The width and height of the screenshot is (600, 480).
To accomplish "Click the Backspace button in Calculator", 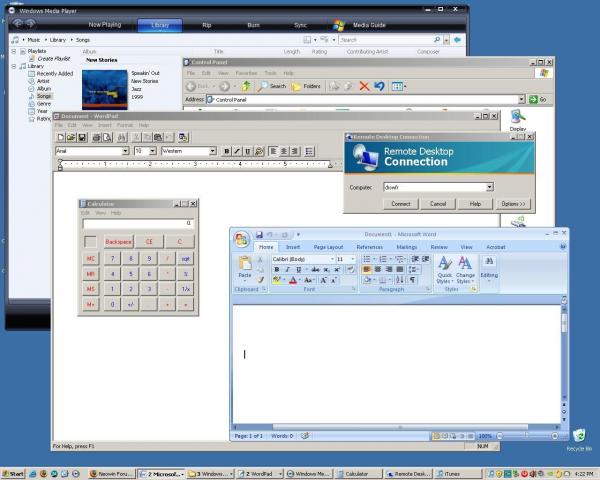I will pyautogui.click(x=118, y=242).
